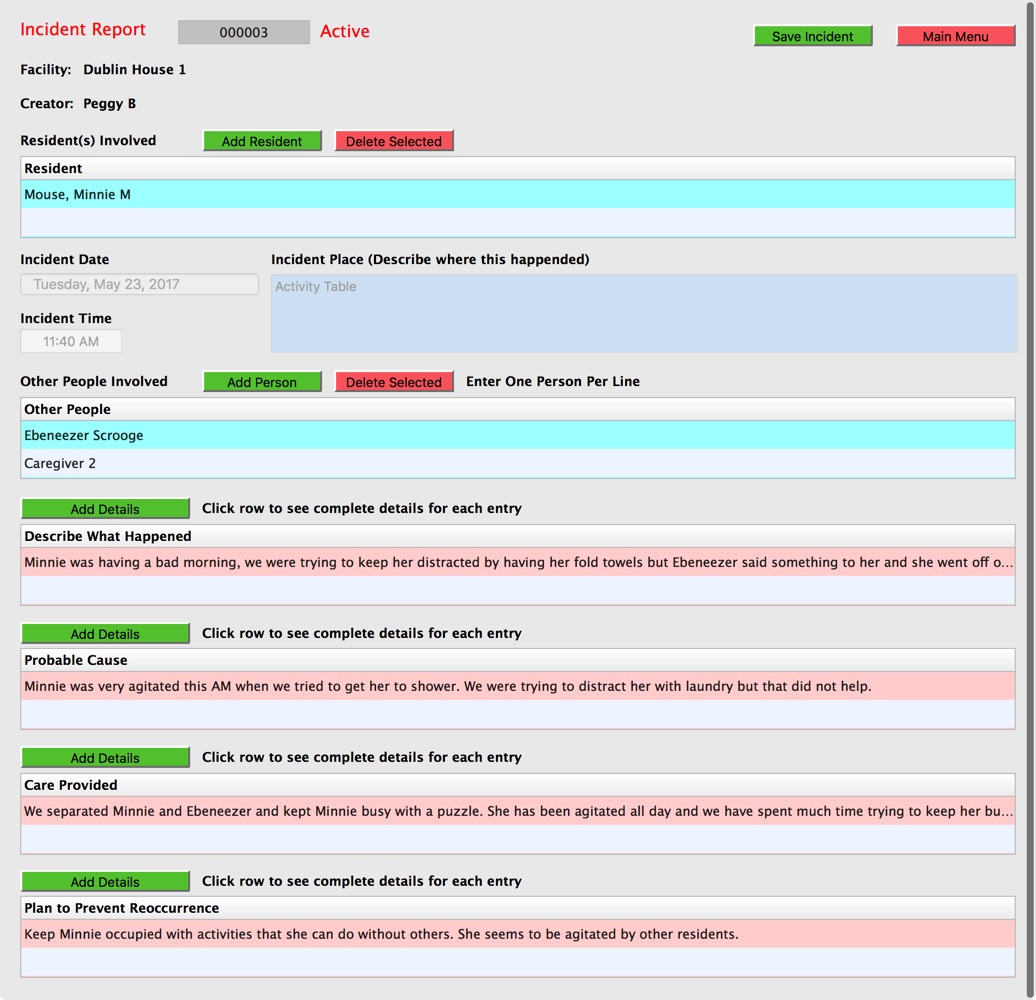Click the Add Person button
The image size is (1036, 1000).
(262, 382)
